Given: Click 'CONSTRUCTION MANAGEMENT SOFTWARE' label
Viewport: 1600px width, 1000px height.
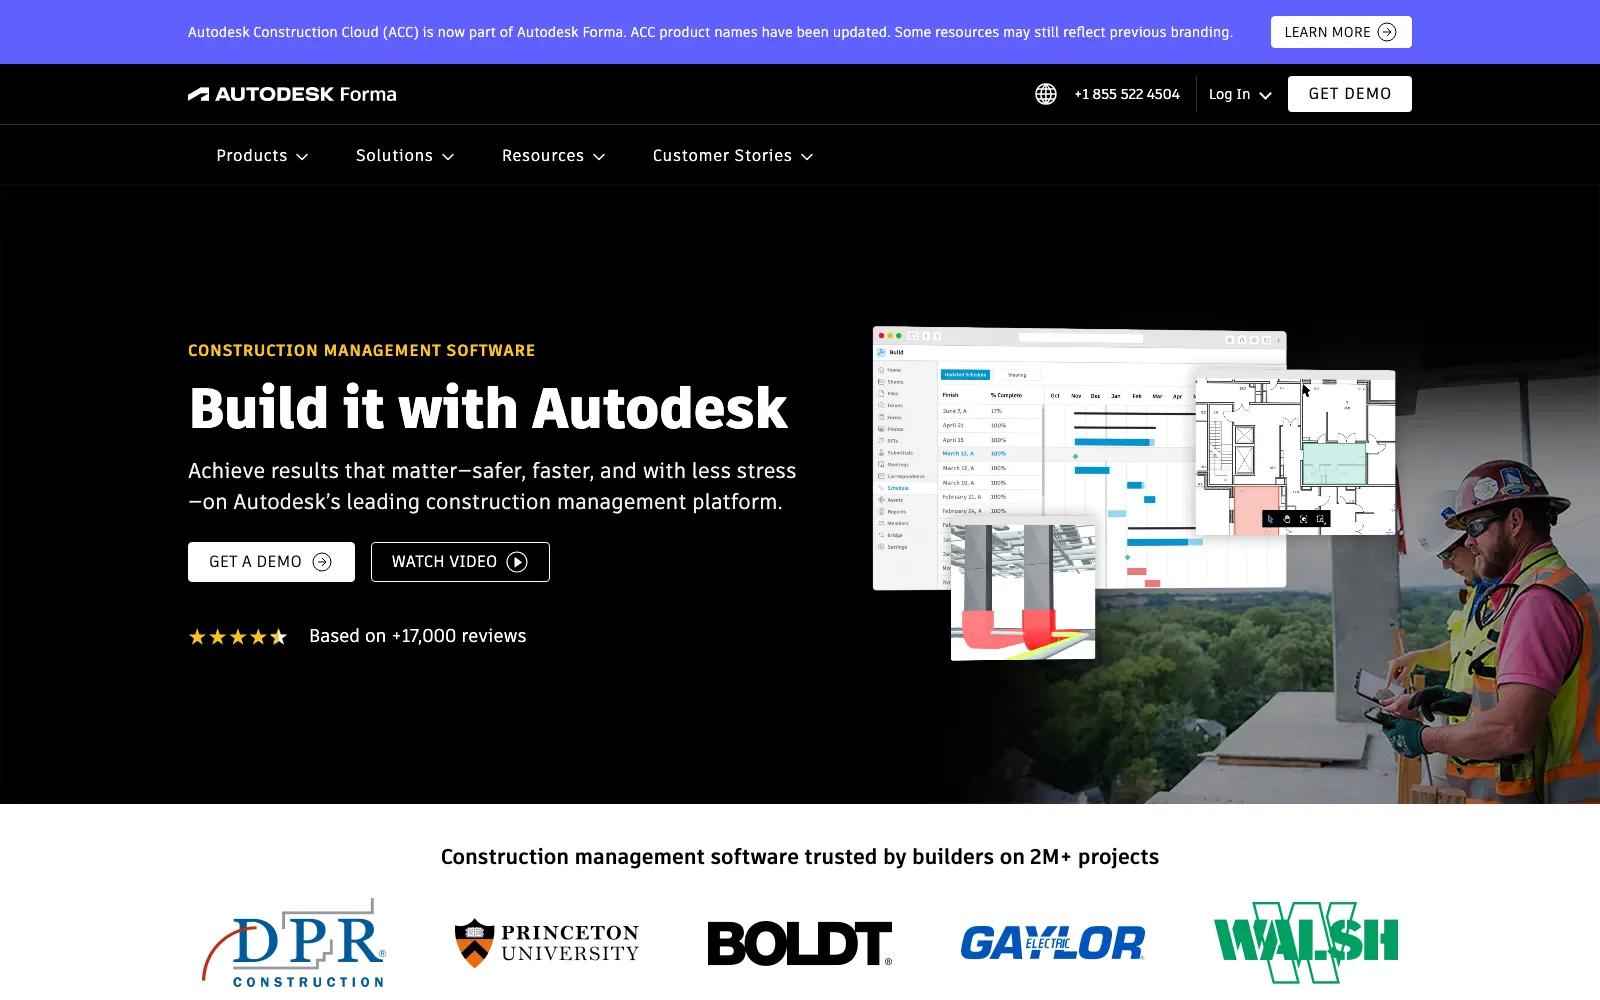Looking at the screenshot, I should [362, 351].
